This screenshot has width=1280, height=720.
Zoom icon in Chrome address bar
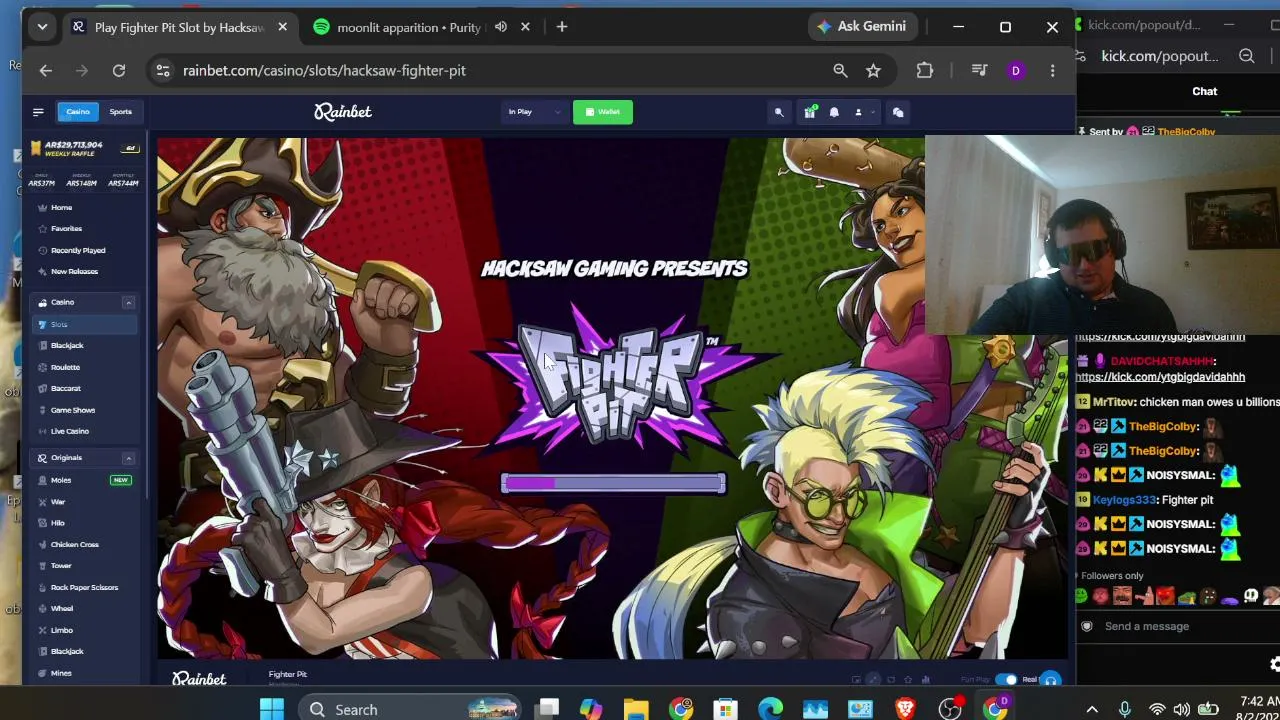pos(840,70)
